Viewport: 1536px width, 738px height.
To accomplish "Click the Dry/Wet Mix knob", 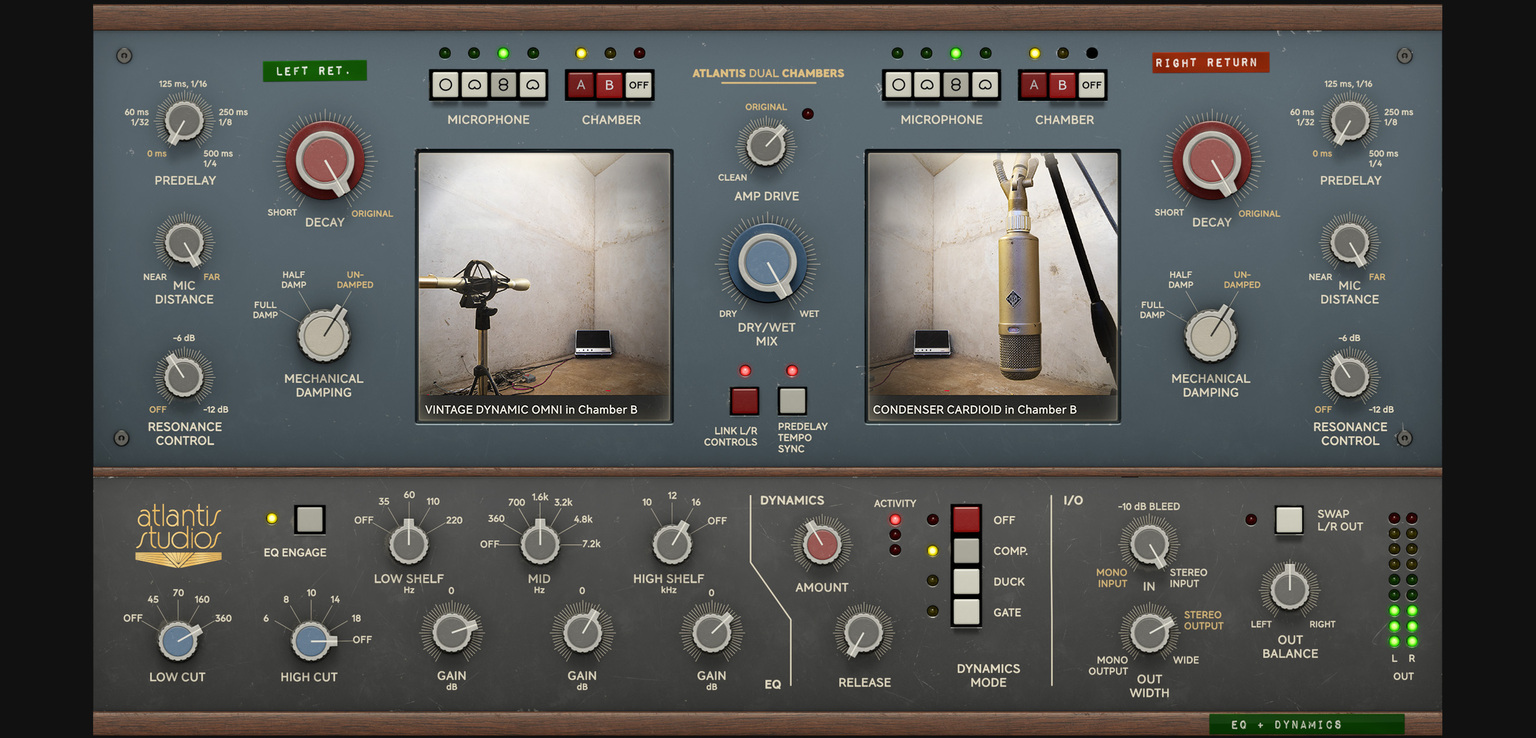I will tap(766, 263).
